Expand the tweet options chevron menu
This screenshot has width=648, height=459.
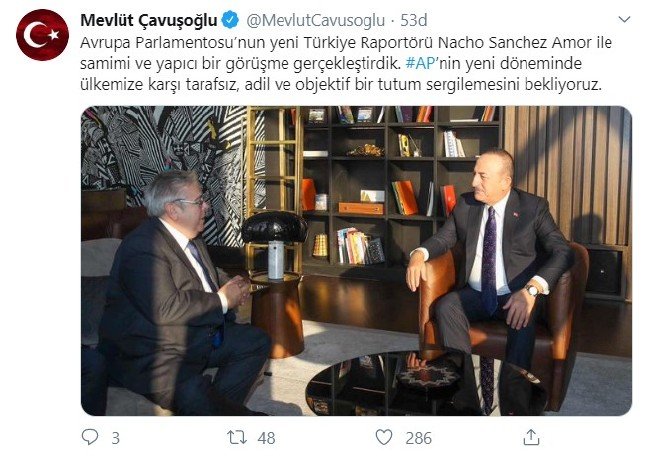[624, 19]
